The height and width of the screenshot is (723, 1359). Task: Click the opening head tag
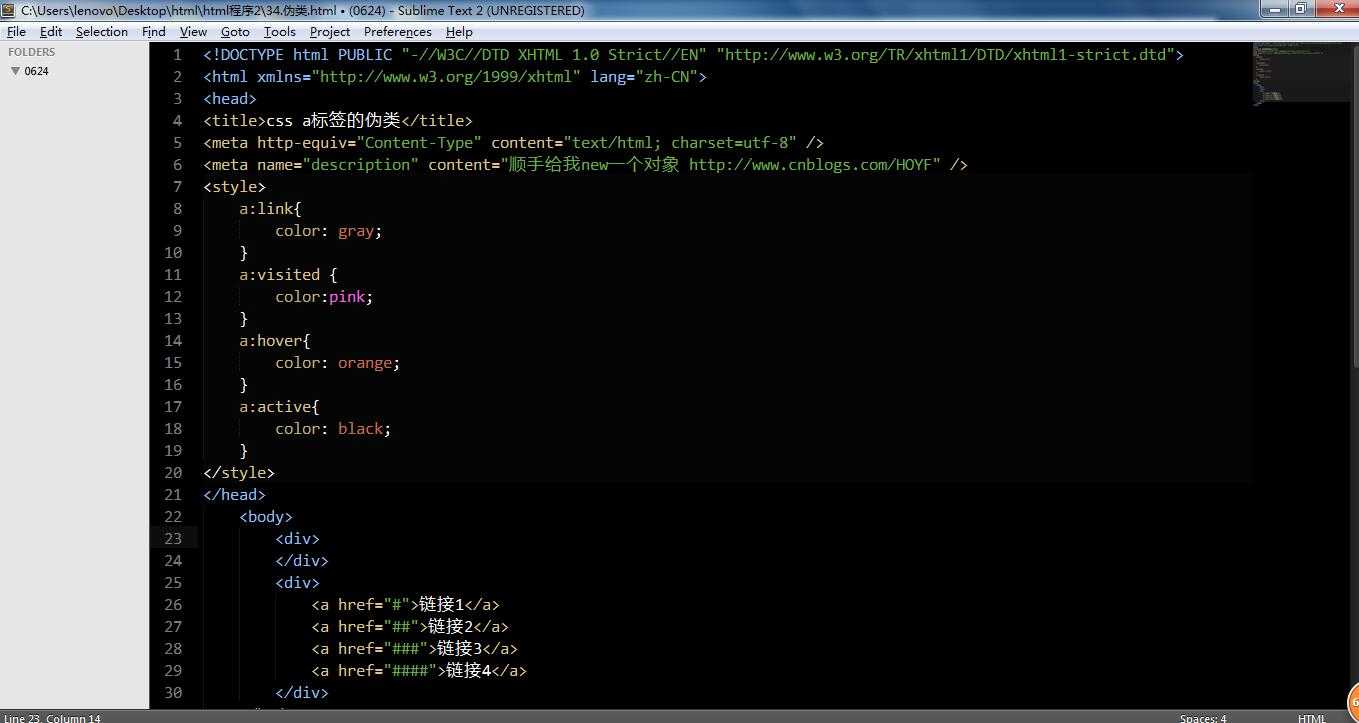click(x=230, y=99)
